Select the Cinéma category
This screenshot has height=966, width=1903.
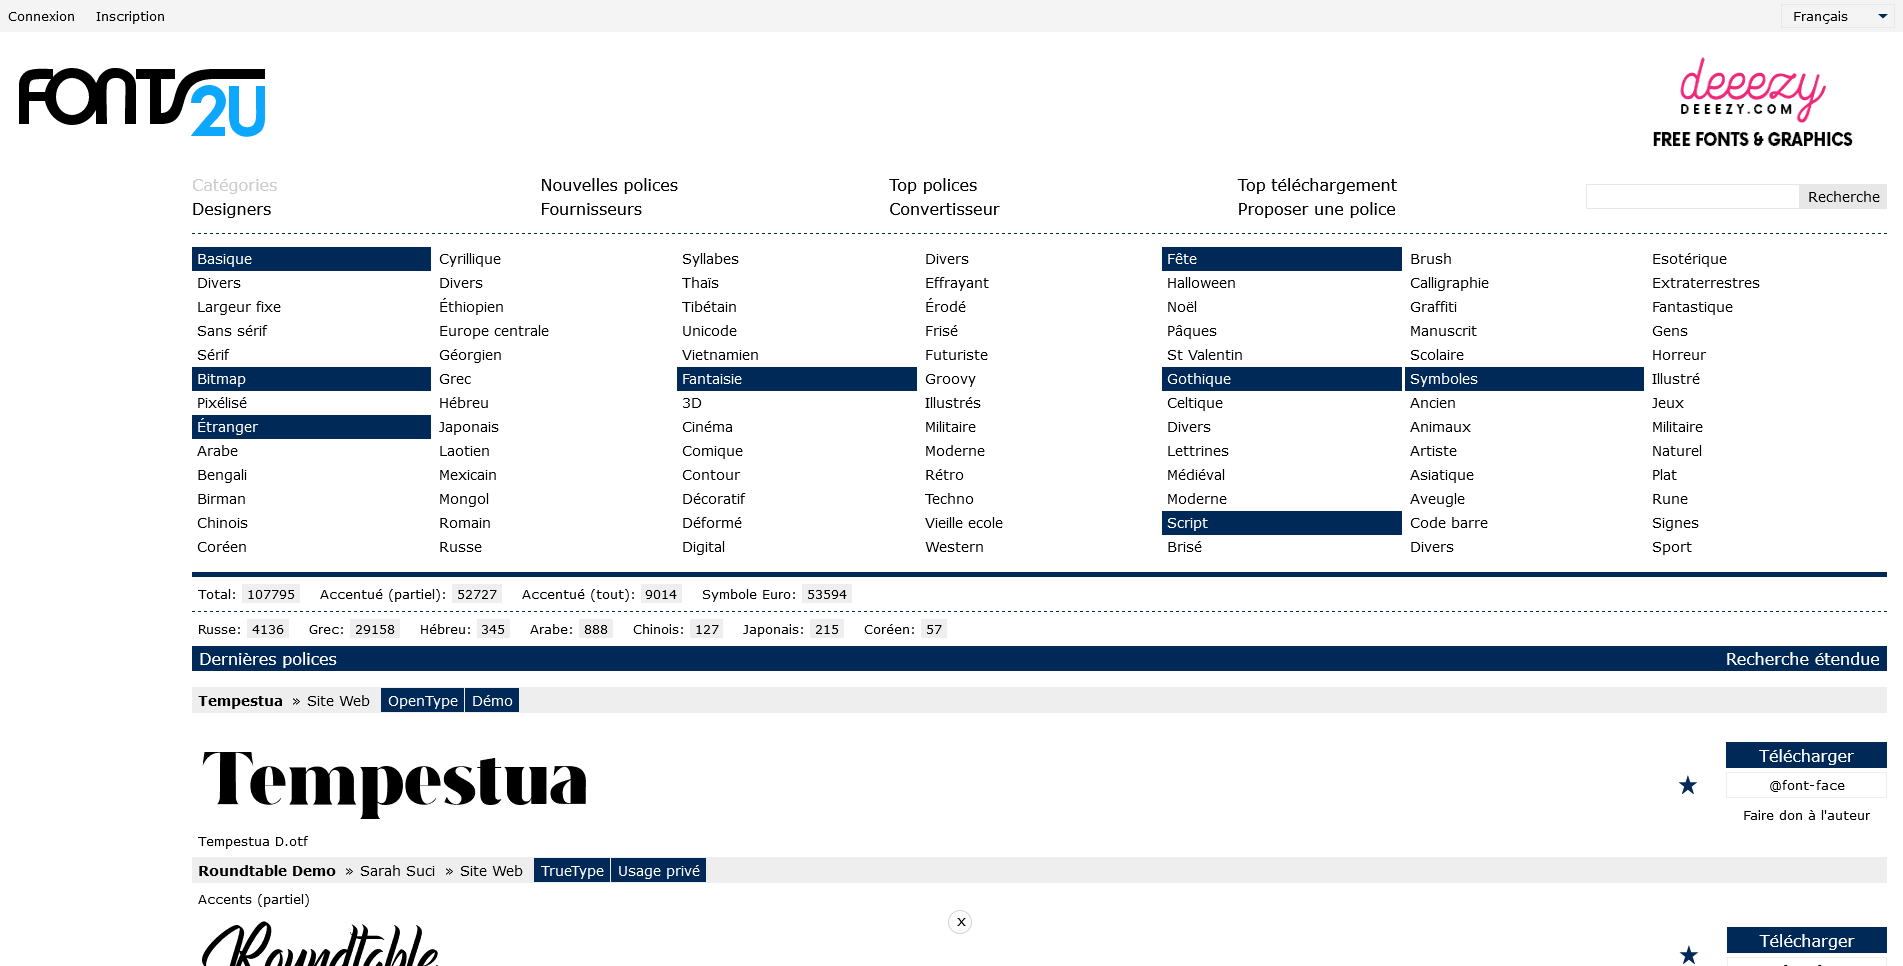[x=707, y=427]
